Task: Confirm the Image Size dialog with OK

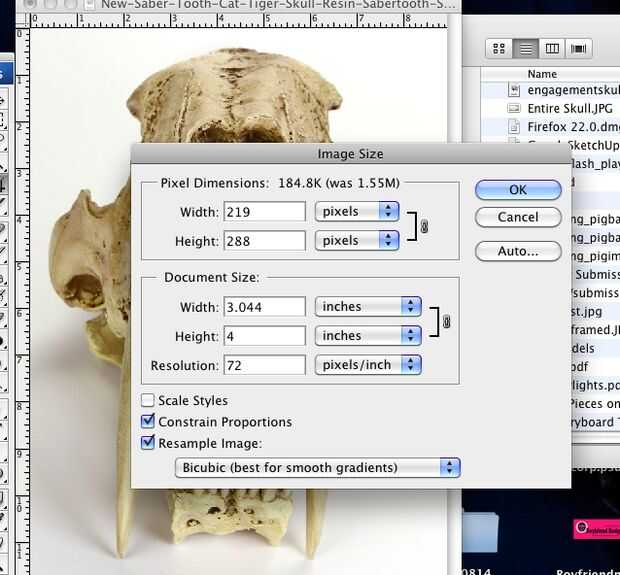Action: (x=518, y=190)
